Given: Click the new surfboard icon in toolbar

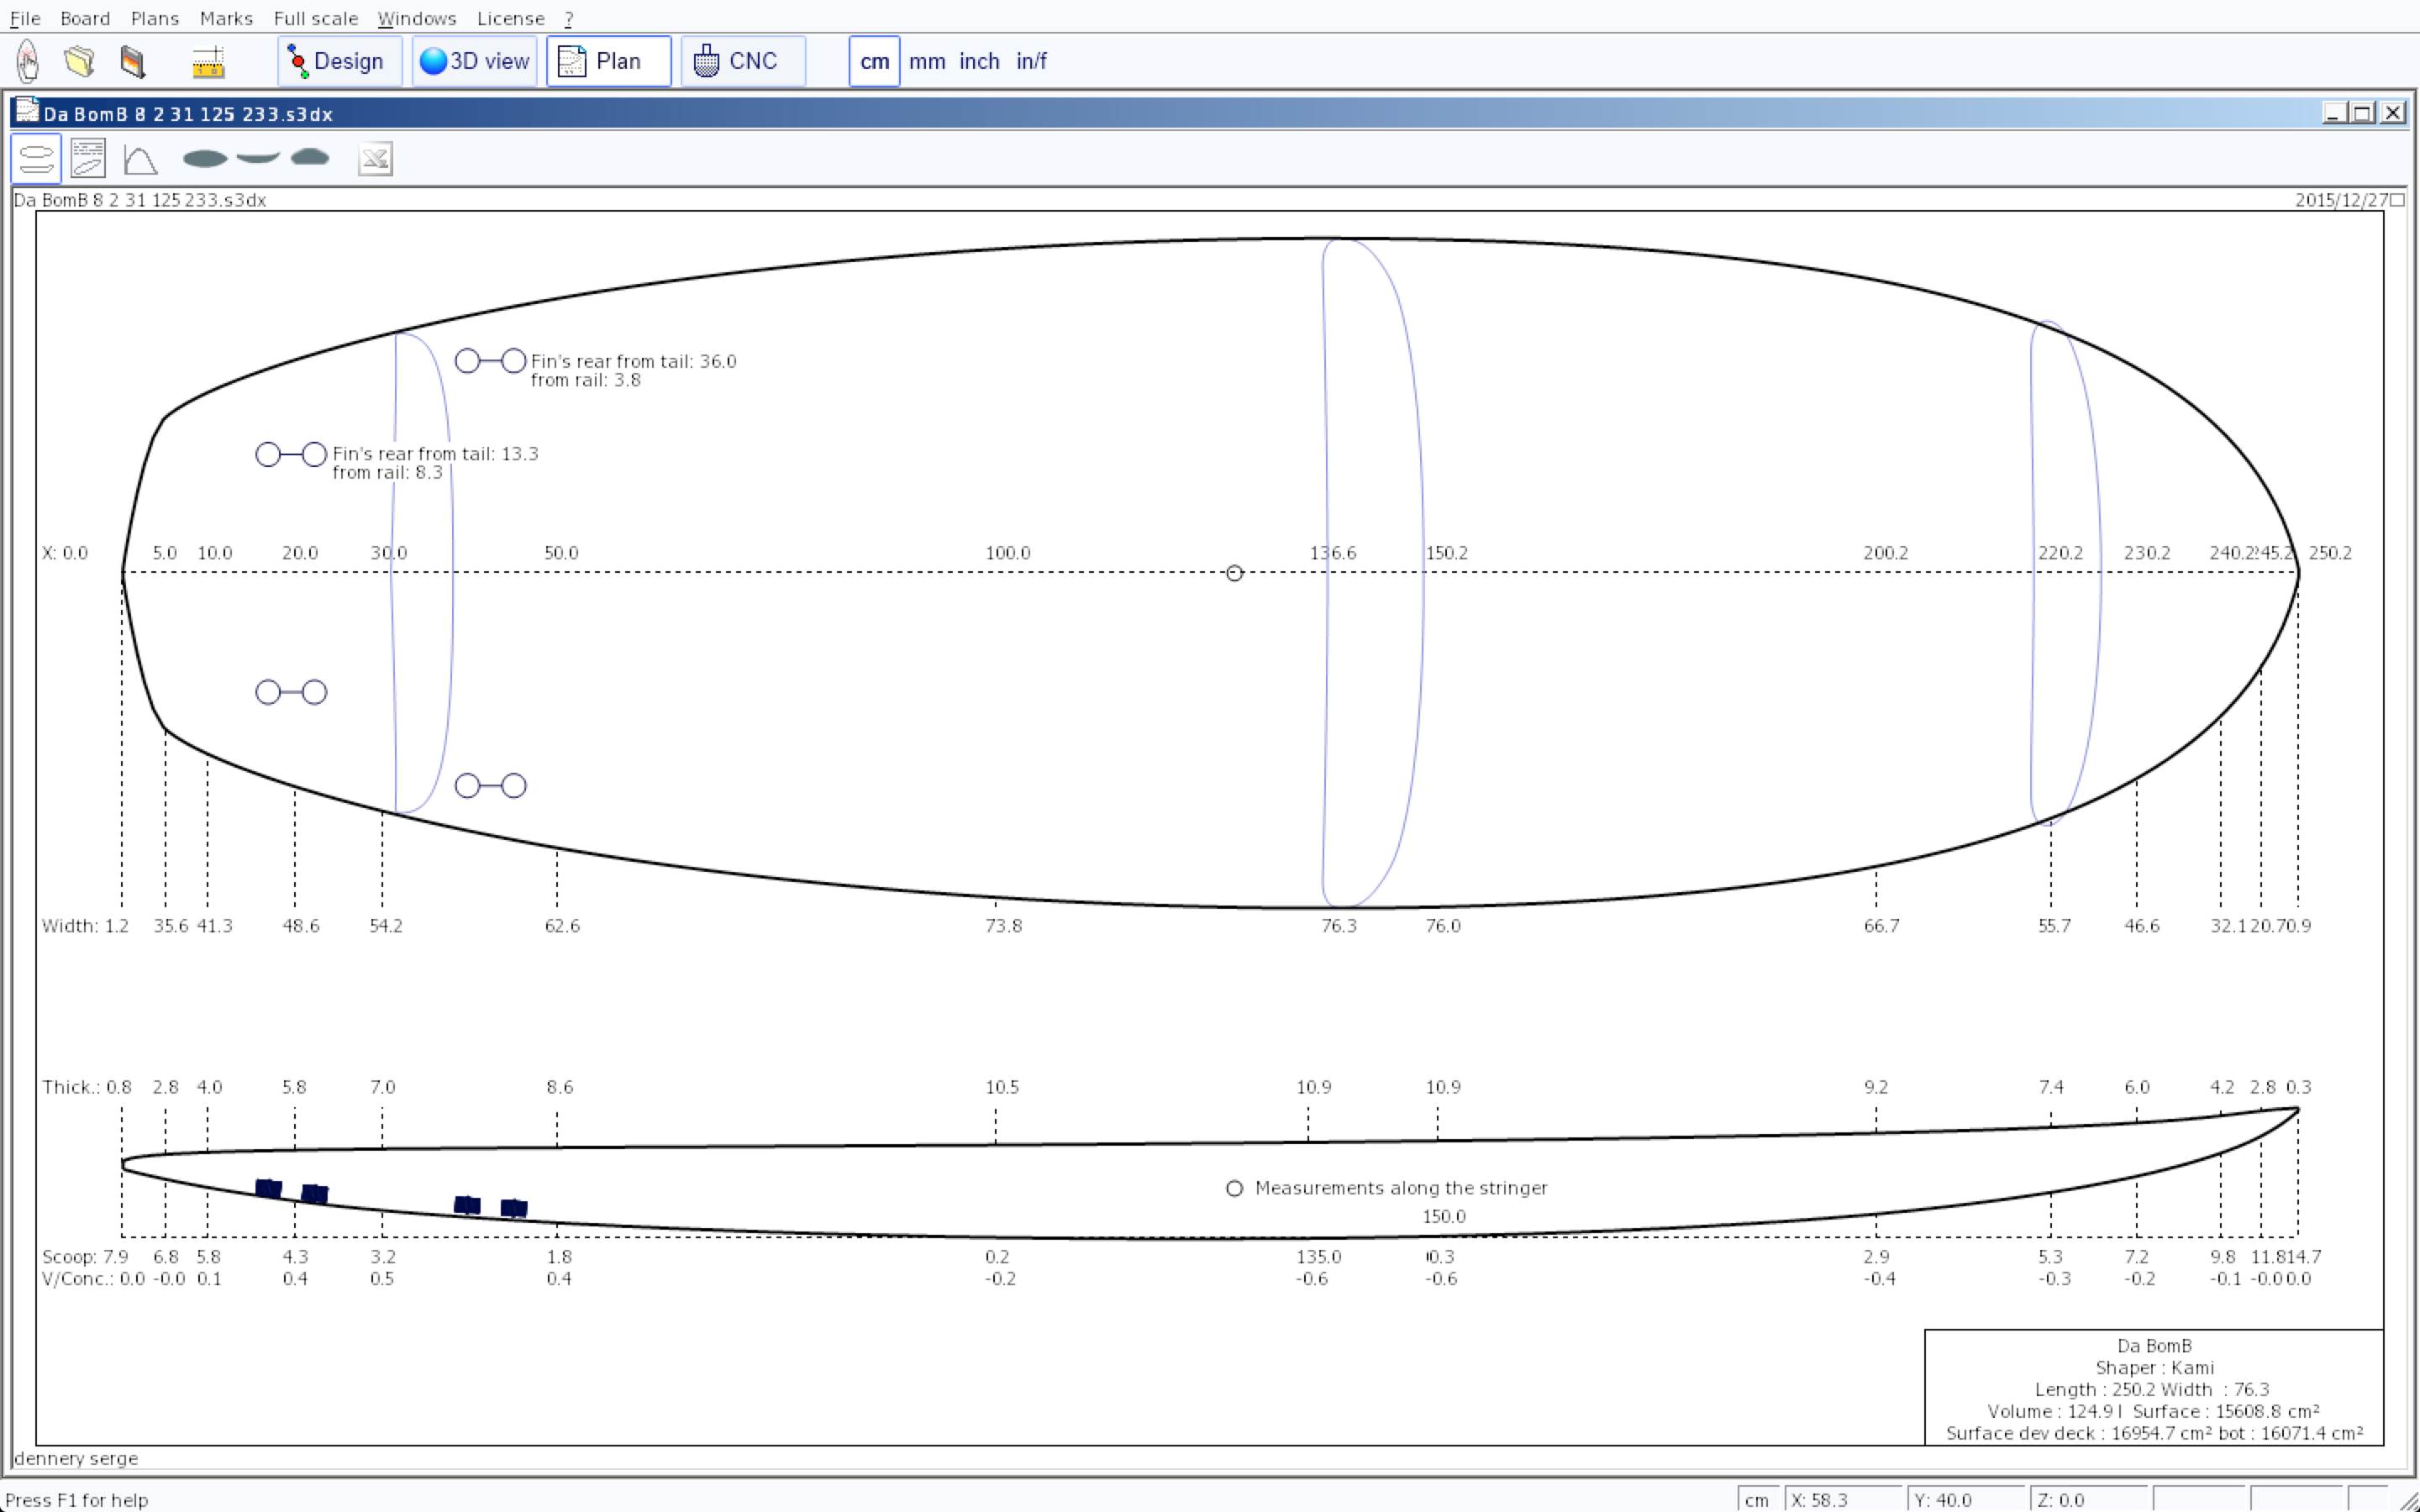Looking at the screenshot, I should pyautogui.click(x=28, y=61).
